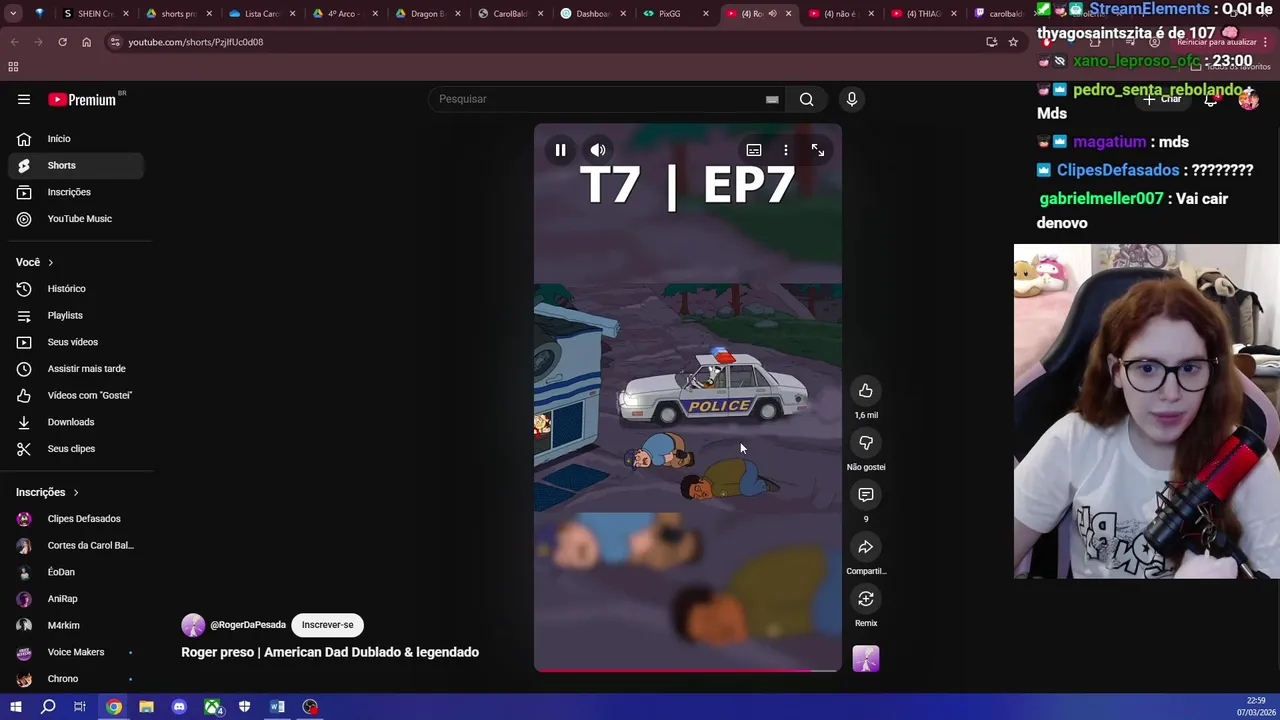Switch to the Dashboard browser tab

(594, 14)
